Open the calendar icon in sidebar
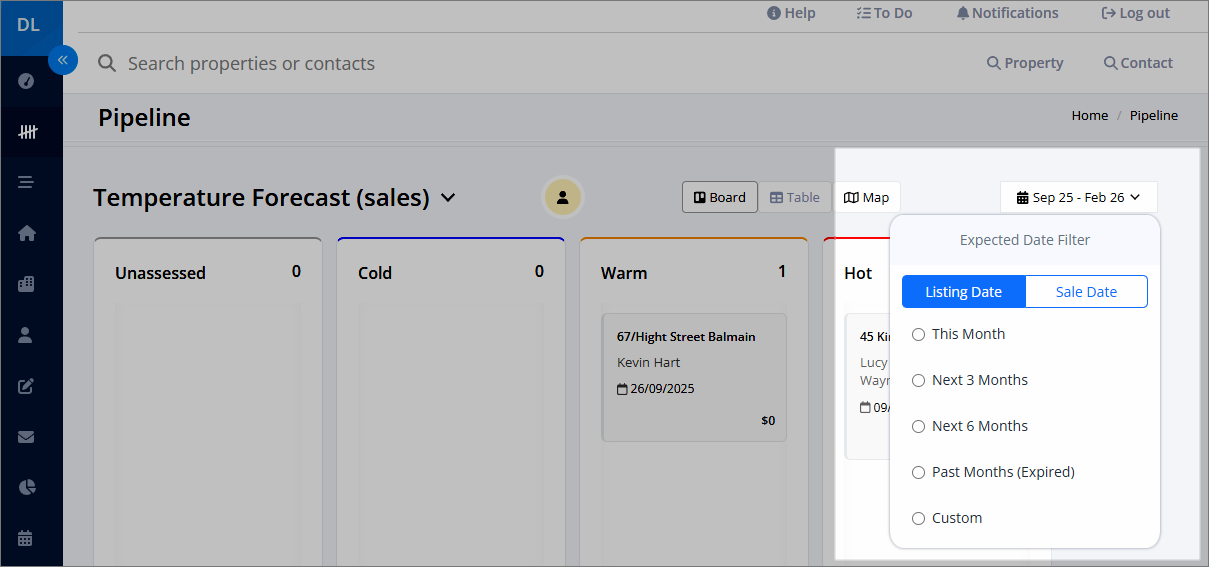 coord(27,538)
